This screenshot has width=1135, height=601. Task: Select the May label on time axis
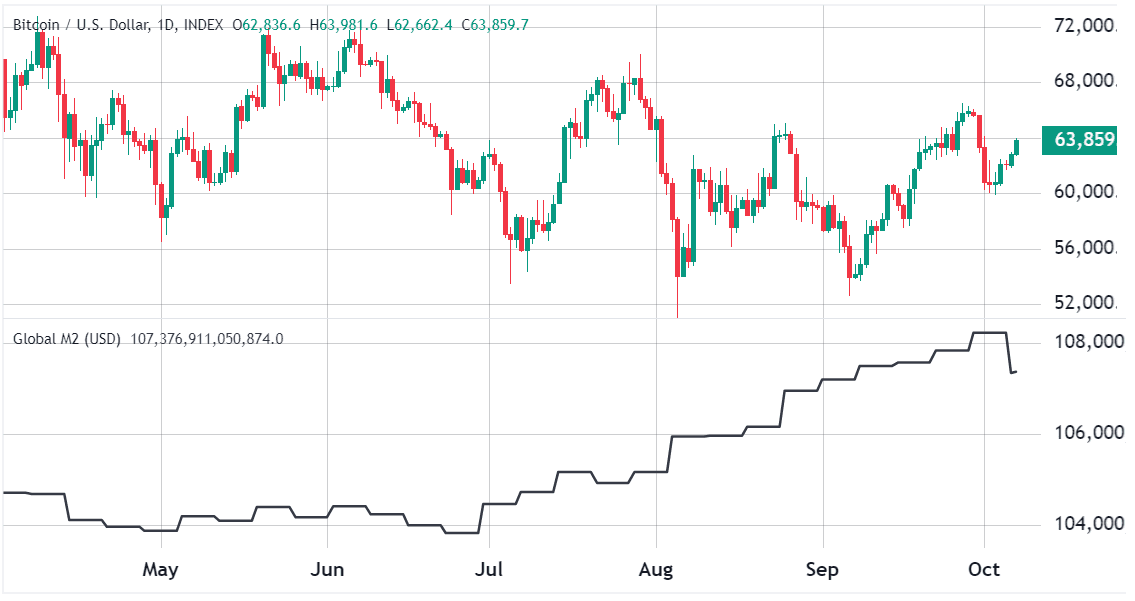160,569
